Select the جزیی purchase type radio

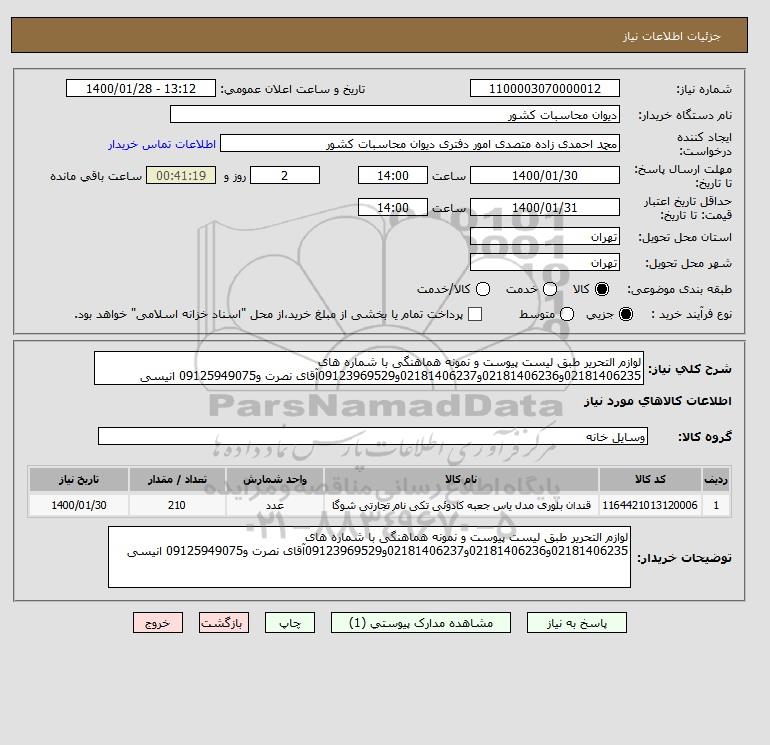point(626,314)
